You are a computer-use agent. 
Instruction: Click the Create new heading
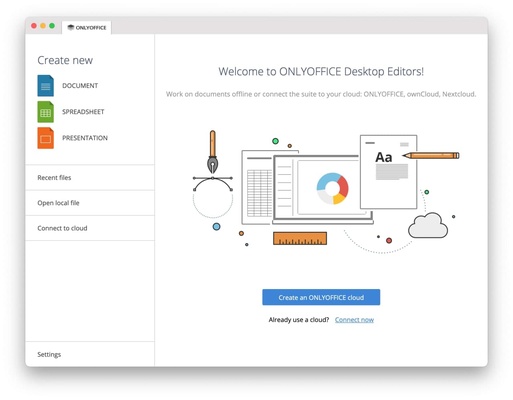65,60
